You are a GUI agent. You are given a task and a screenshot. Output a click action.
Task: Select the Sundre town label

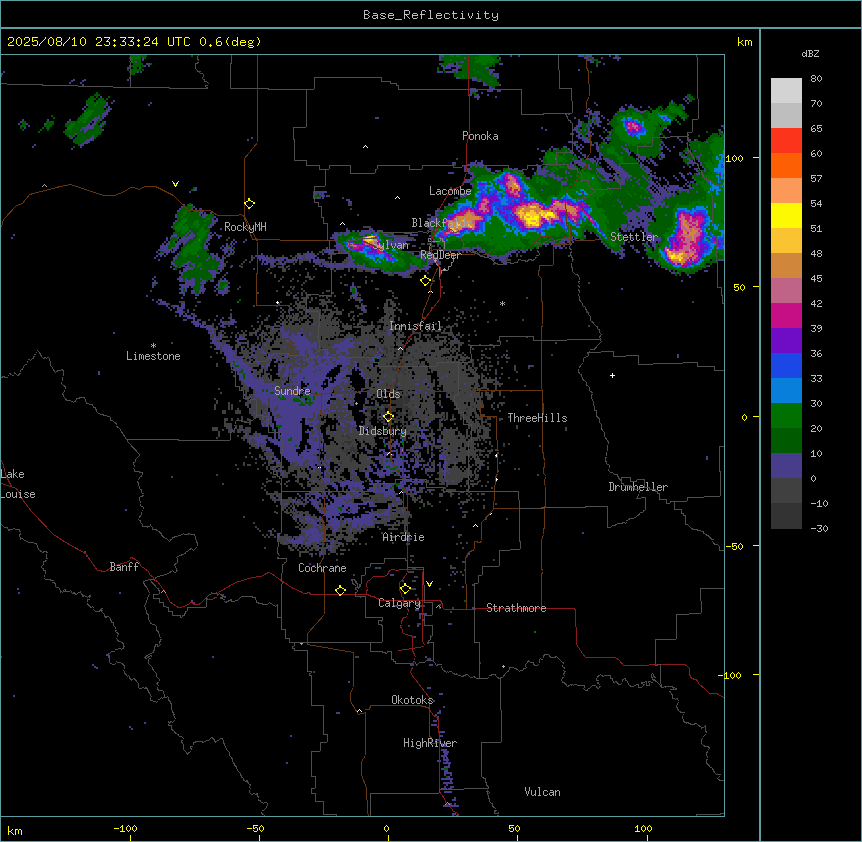tap(292, 391)
